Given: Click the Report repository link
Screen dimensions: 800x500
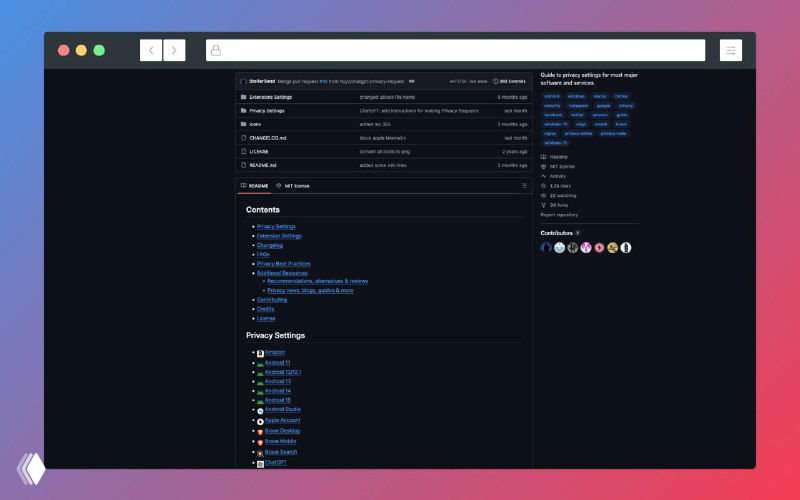Looking at the screenshot, I should [559, 214].
